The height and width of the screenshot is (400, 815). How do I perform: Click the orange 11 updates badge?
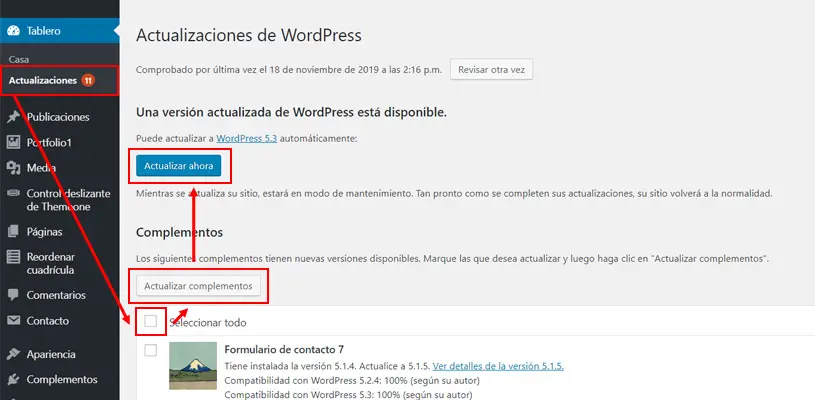[88, 81]
